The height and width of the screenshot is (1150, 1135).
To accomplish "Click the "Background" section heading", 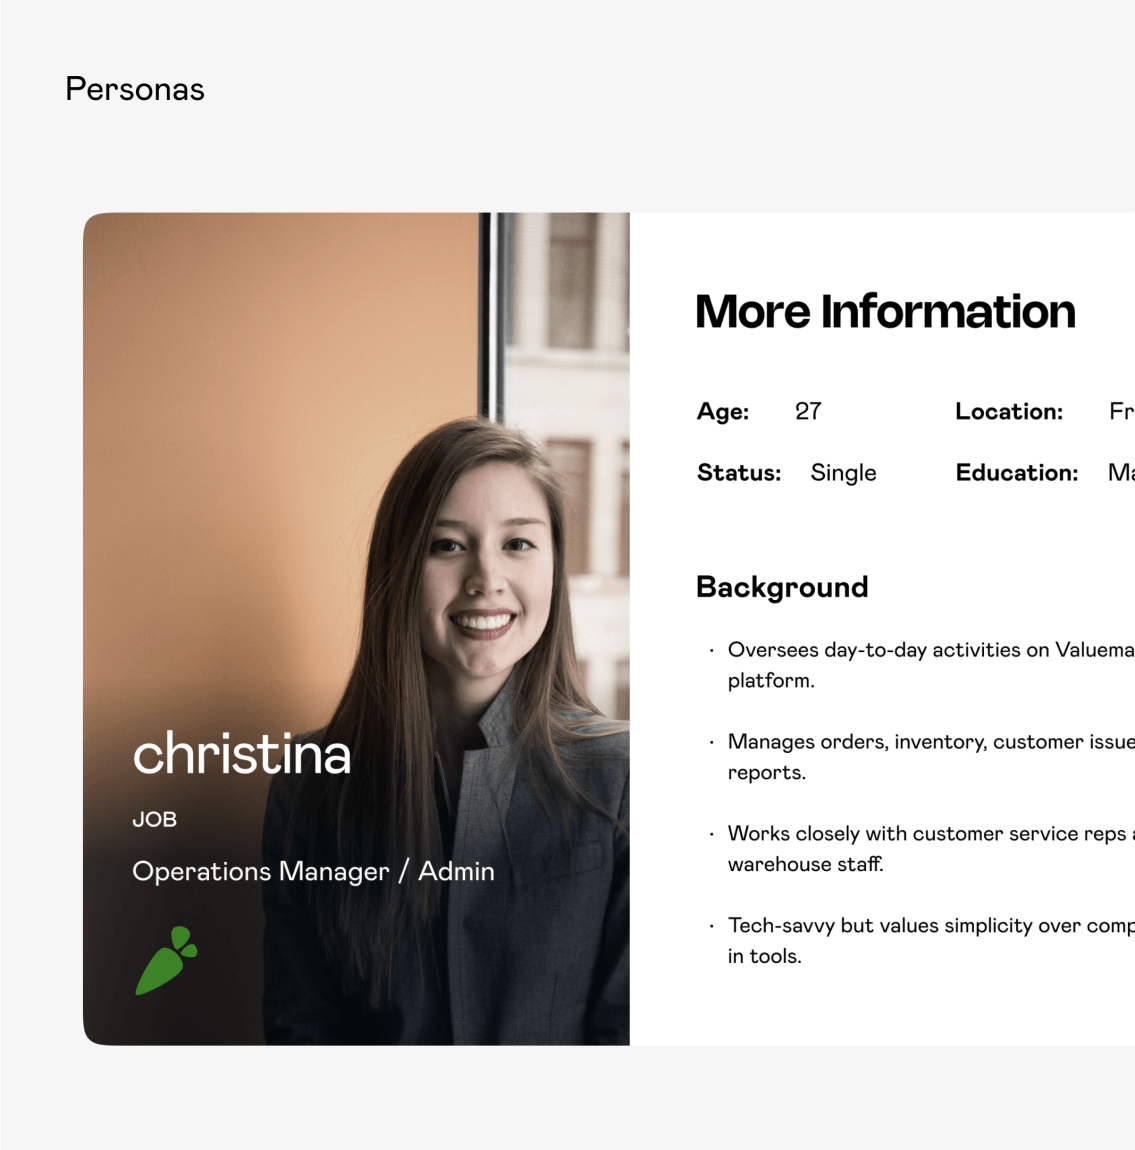I will (782, 587).
